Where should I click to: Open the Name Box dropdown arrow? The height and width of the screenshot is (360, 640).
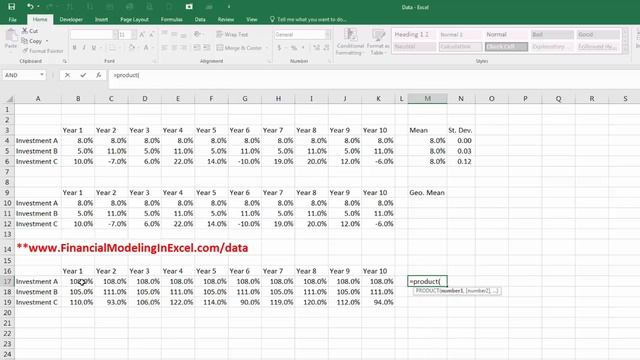42,75
